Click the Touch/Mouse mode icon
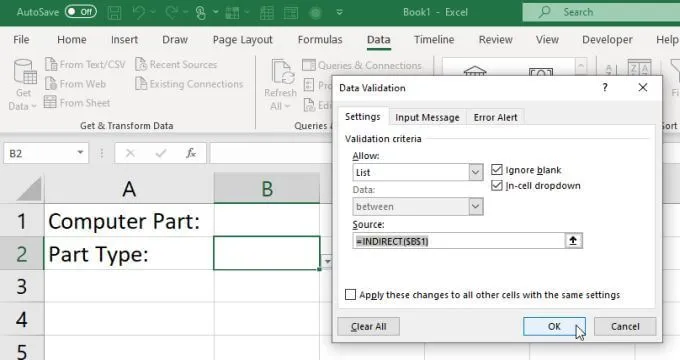 [x=200, y=13]
